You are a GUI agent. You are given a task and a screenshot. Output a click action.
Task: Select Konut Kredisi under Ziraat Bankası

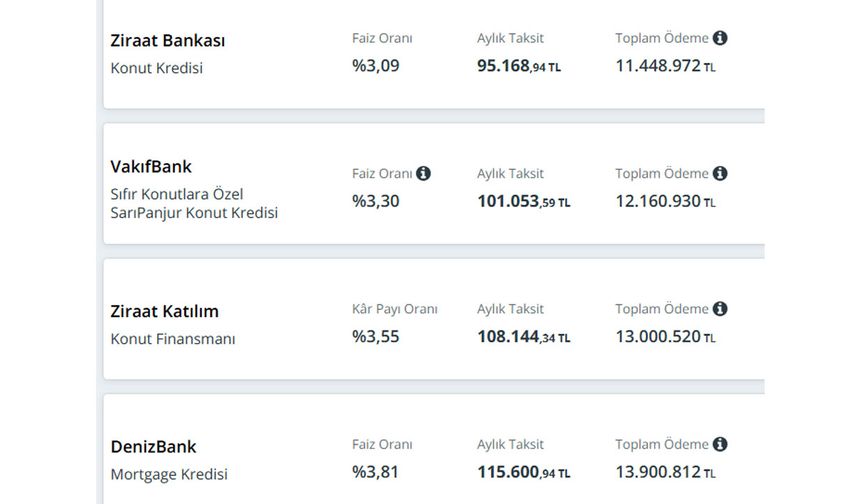pos(156,68)
